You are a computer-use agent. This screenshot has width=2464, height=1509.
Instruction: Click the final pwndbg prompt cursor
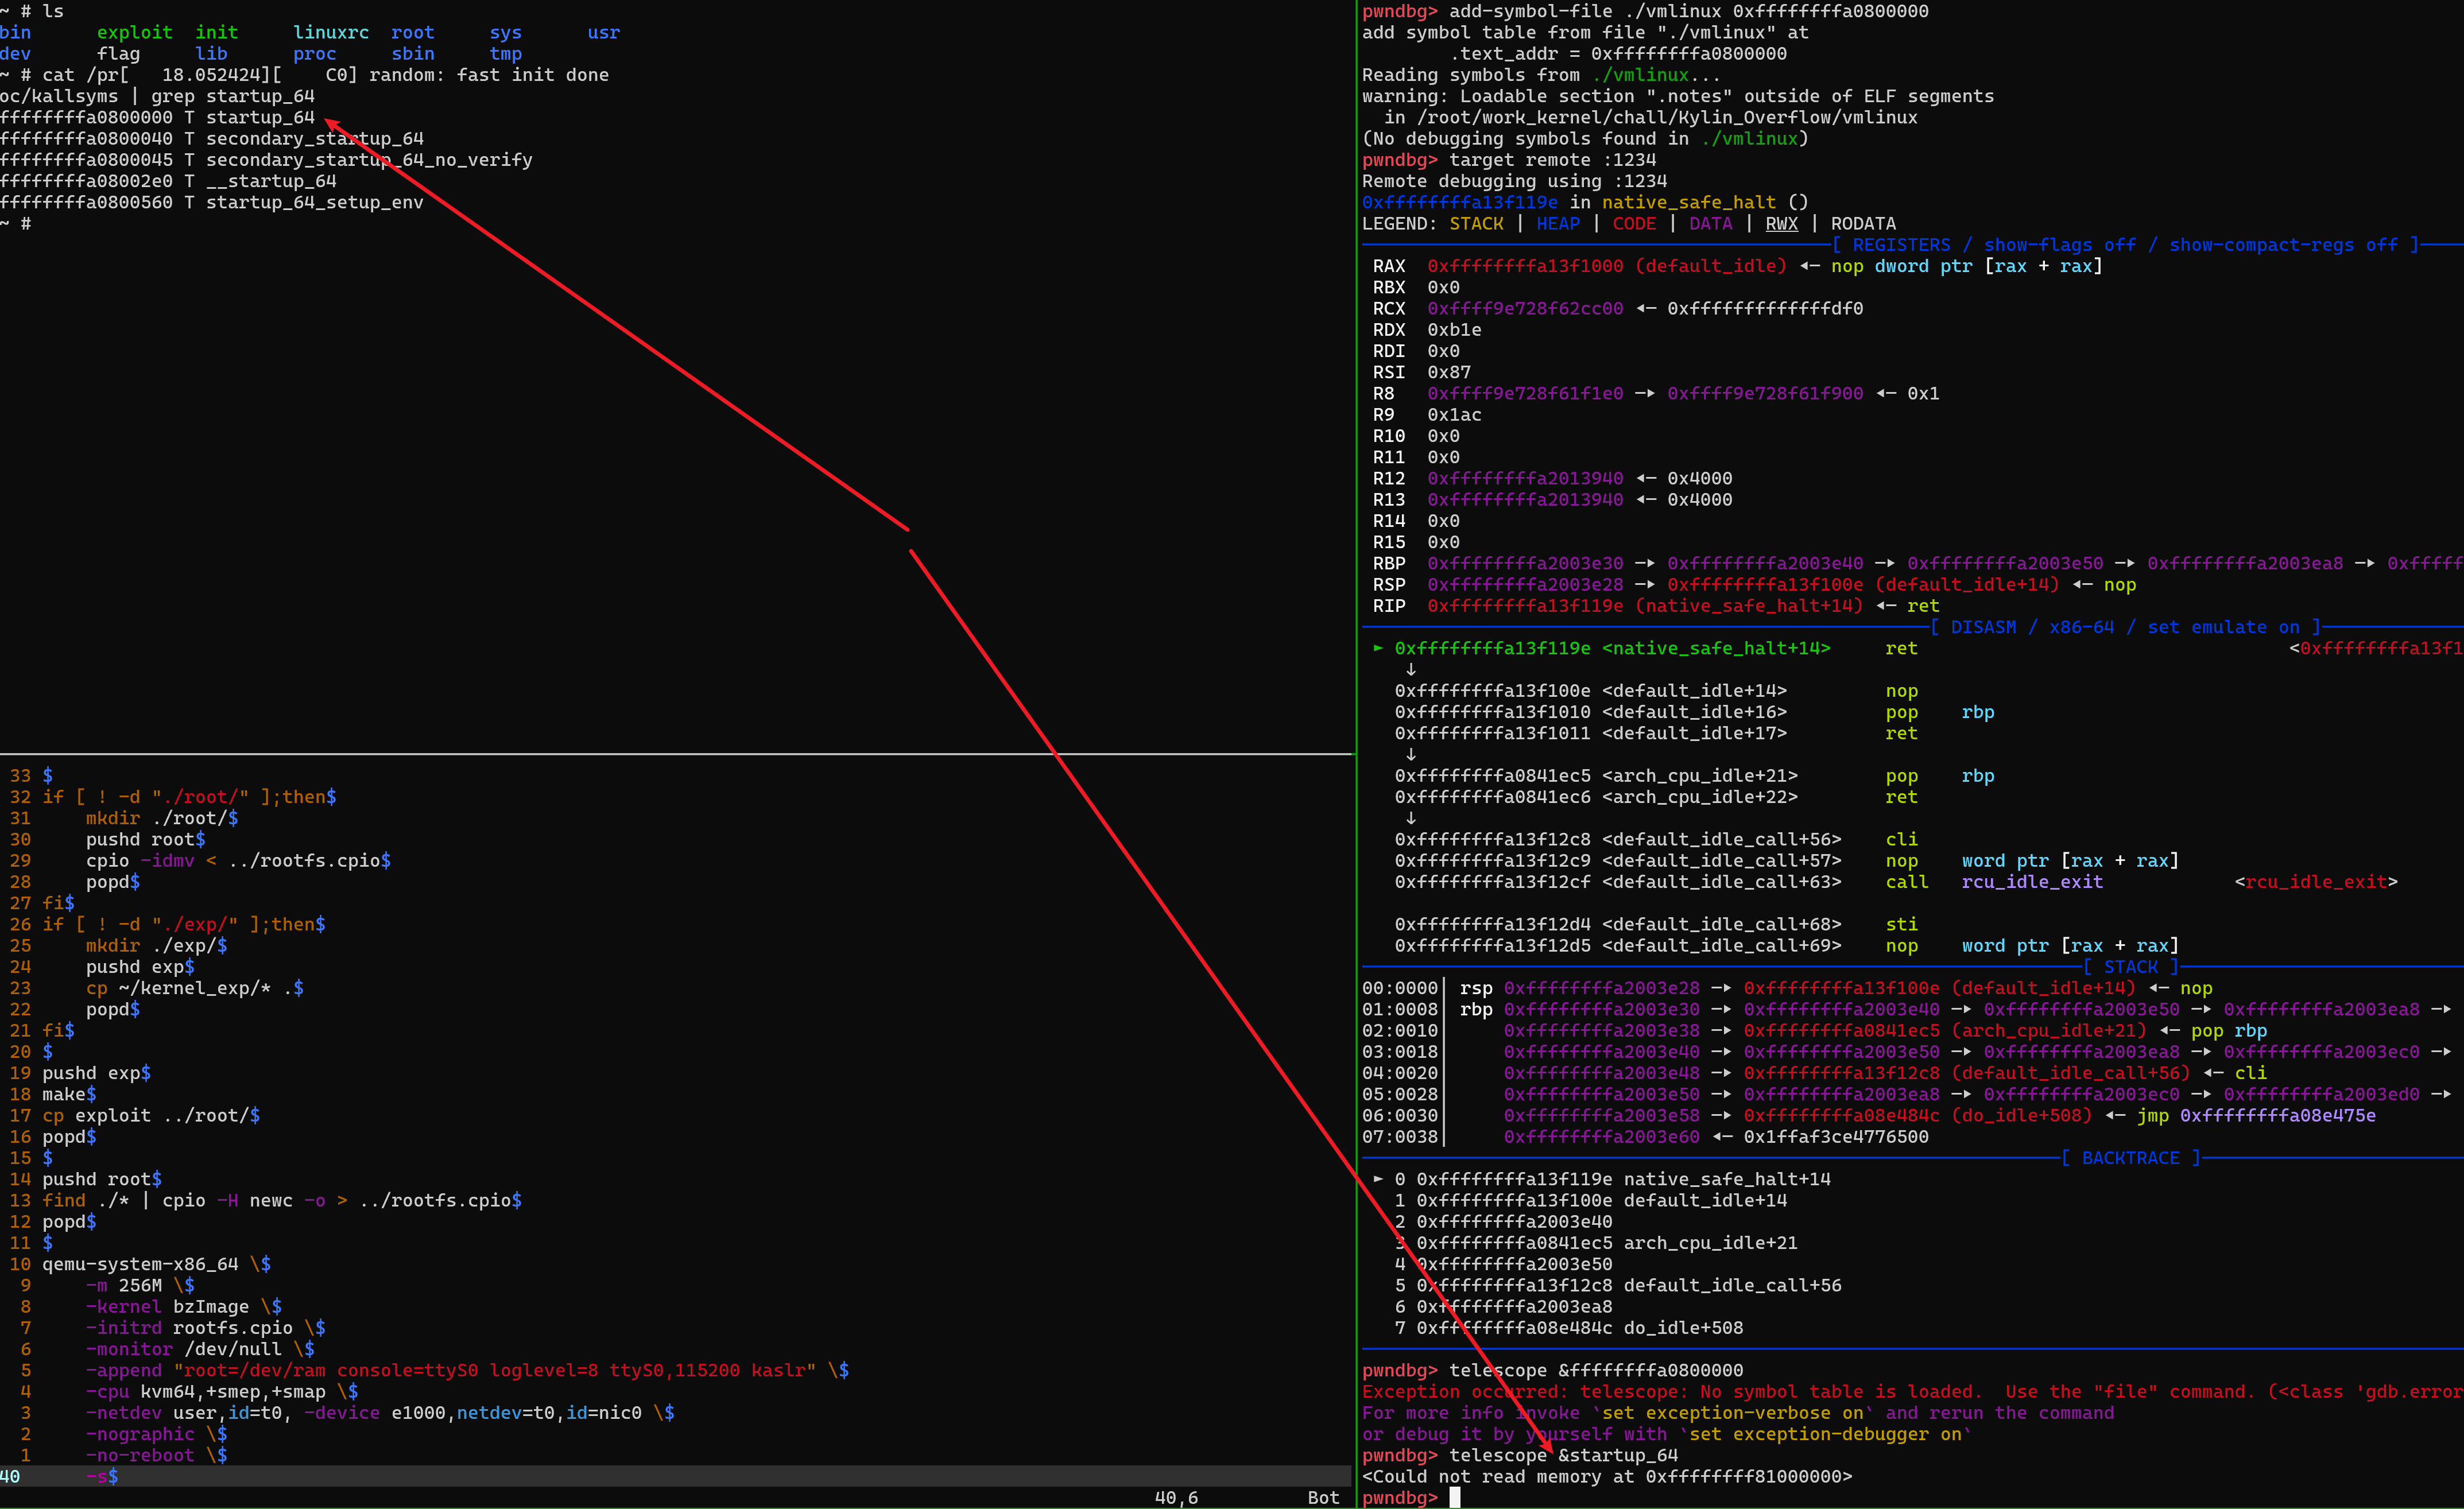pyautogui.click(x=1454, y=1498)
